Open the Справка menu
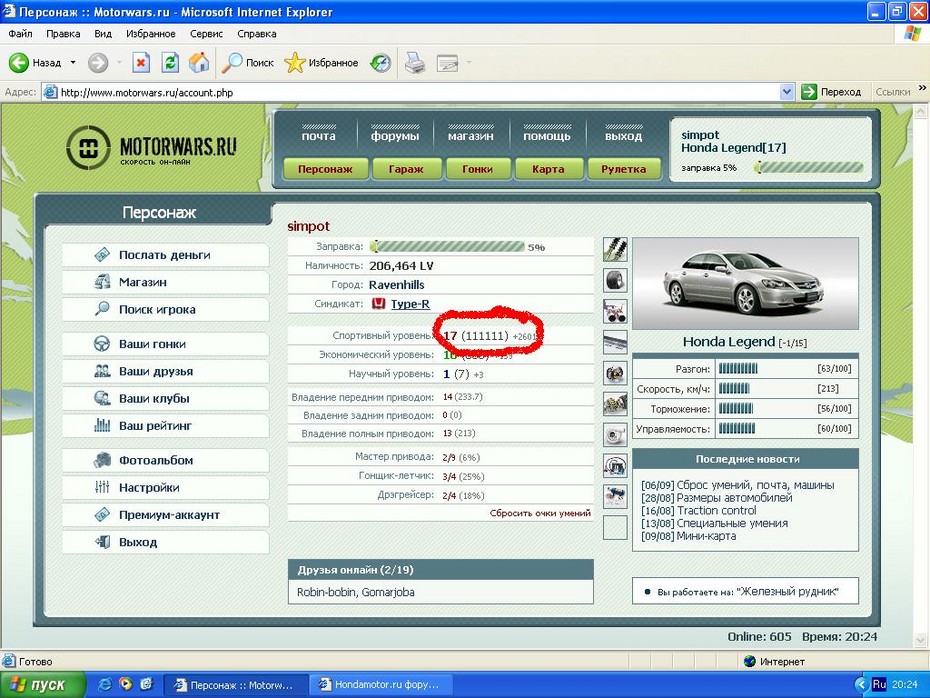This screenshot has height=698, width=930. coord(257,34)
